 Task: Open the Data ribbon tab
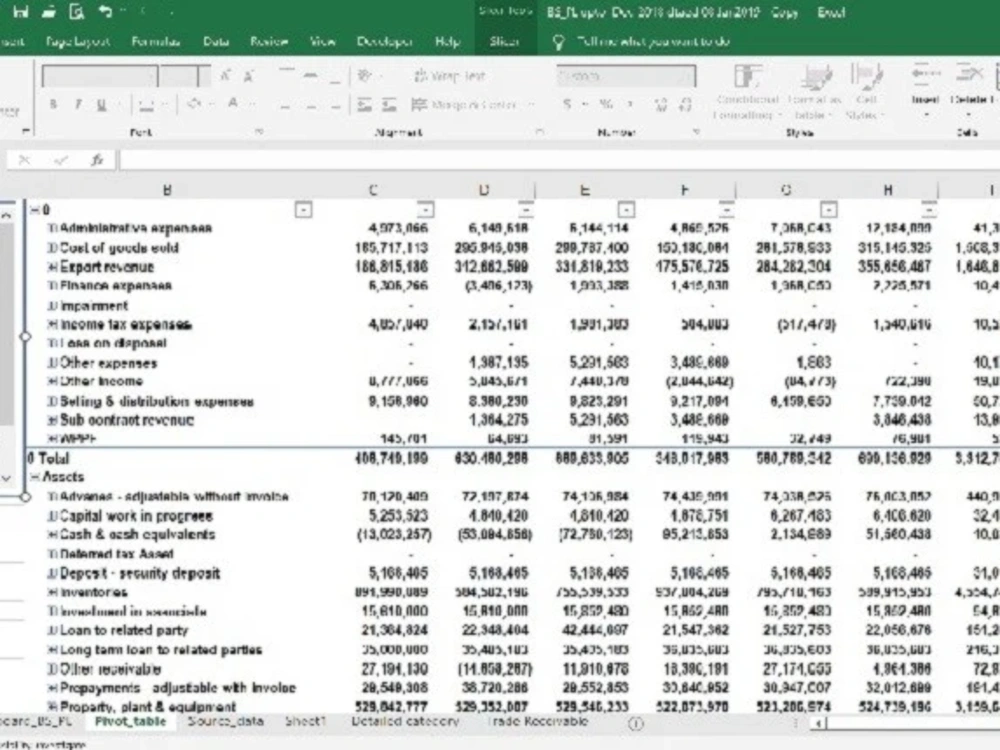tap(216, 42)
